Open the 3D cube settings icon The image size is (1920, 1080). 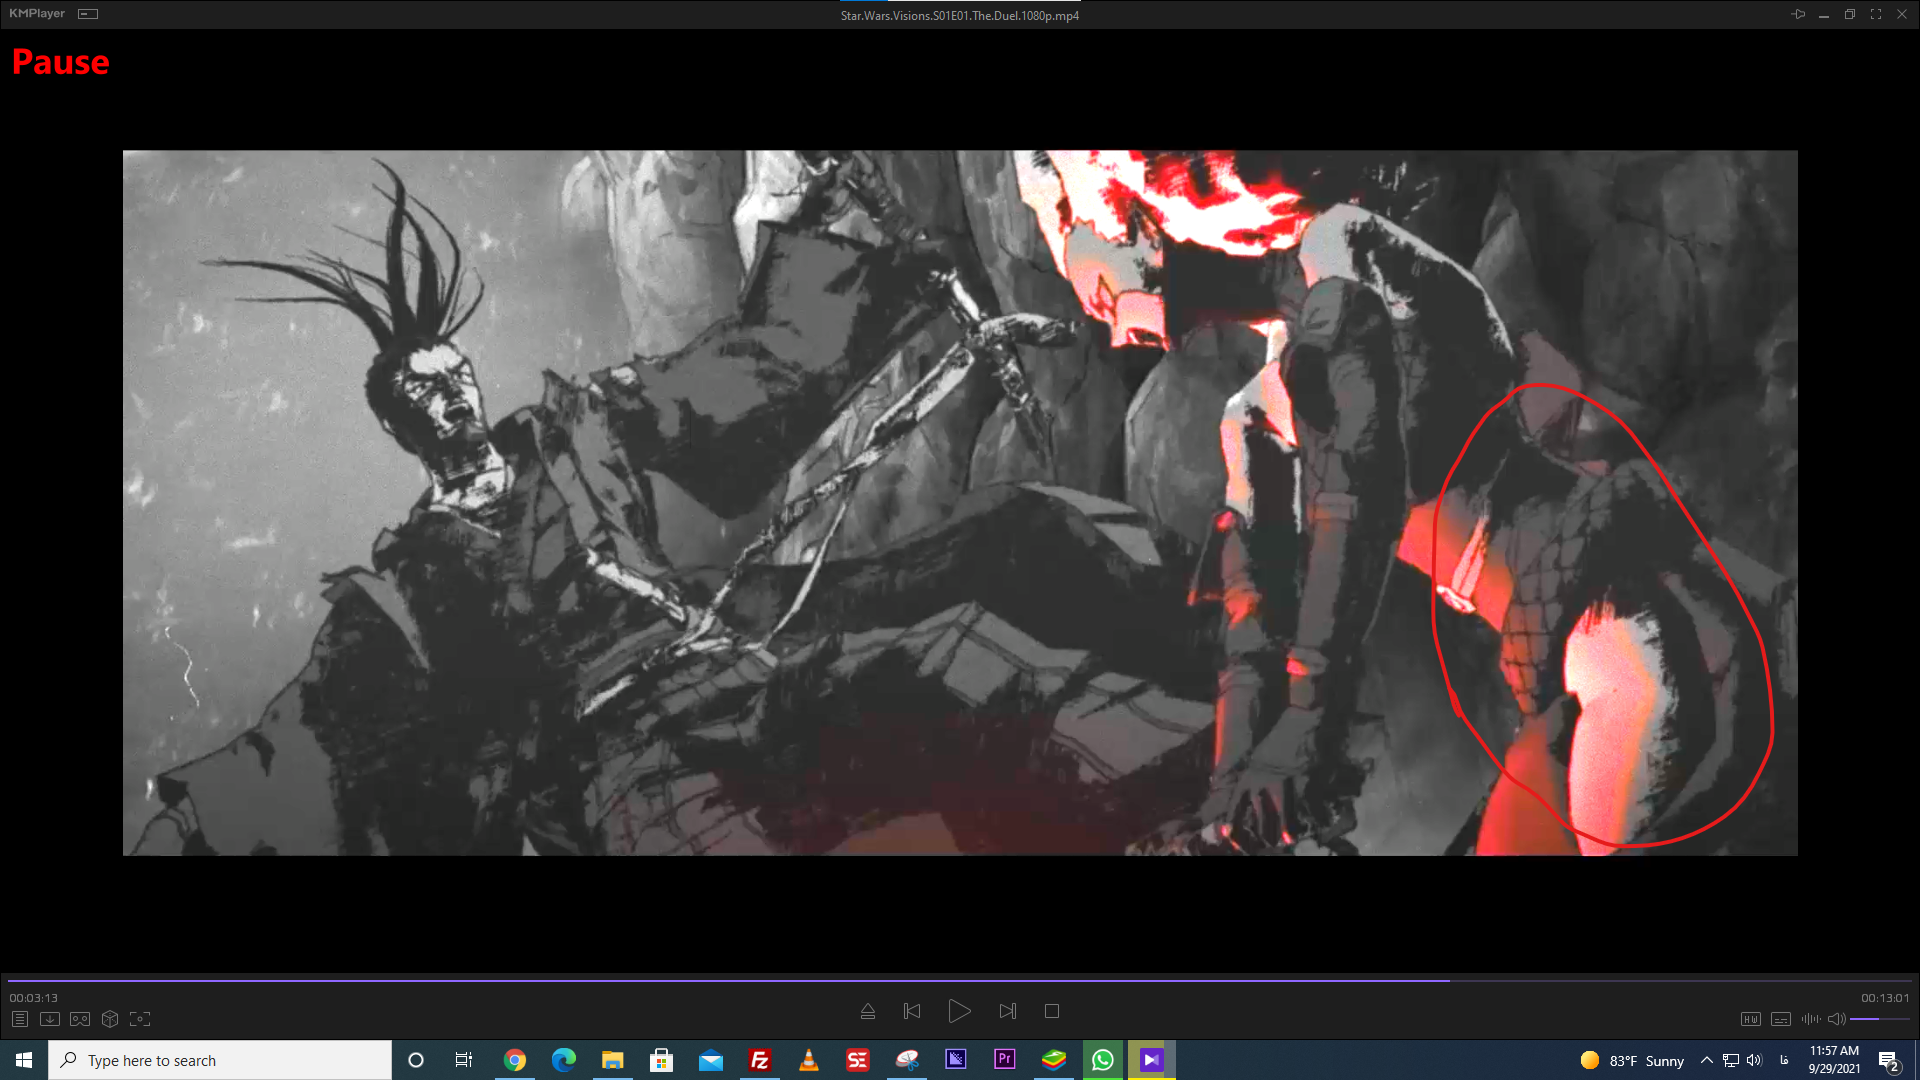coord(110,1019)
